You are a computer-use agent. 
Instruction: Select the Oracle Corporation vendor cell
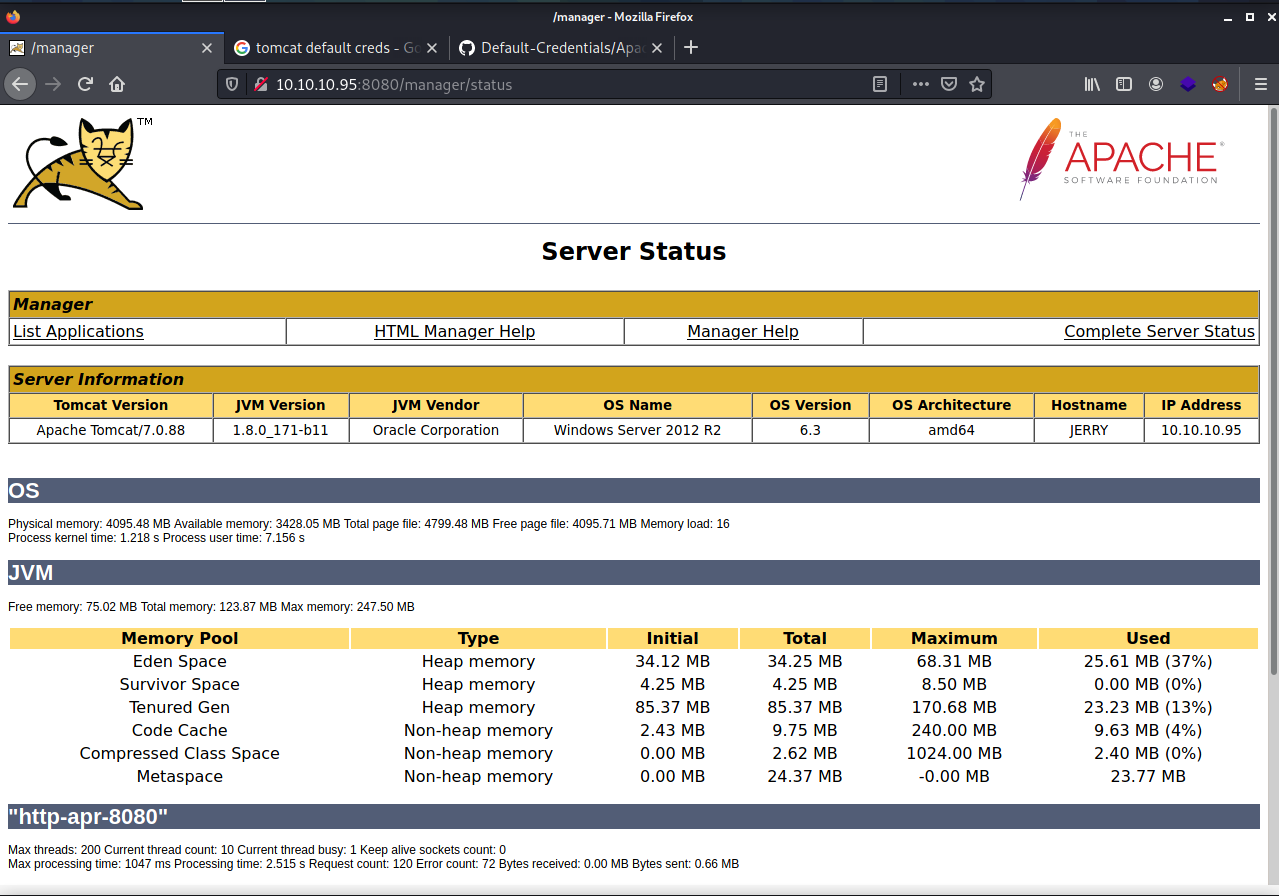coord(436,430)
